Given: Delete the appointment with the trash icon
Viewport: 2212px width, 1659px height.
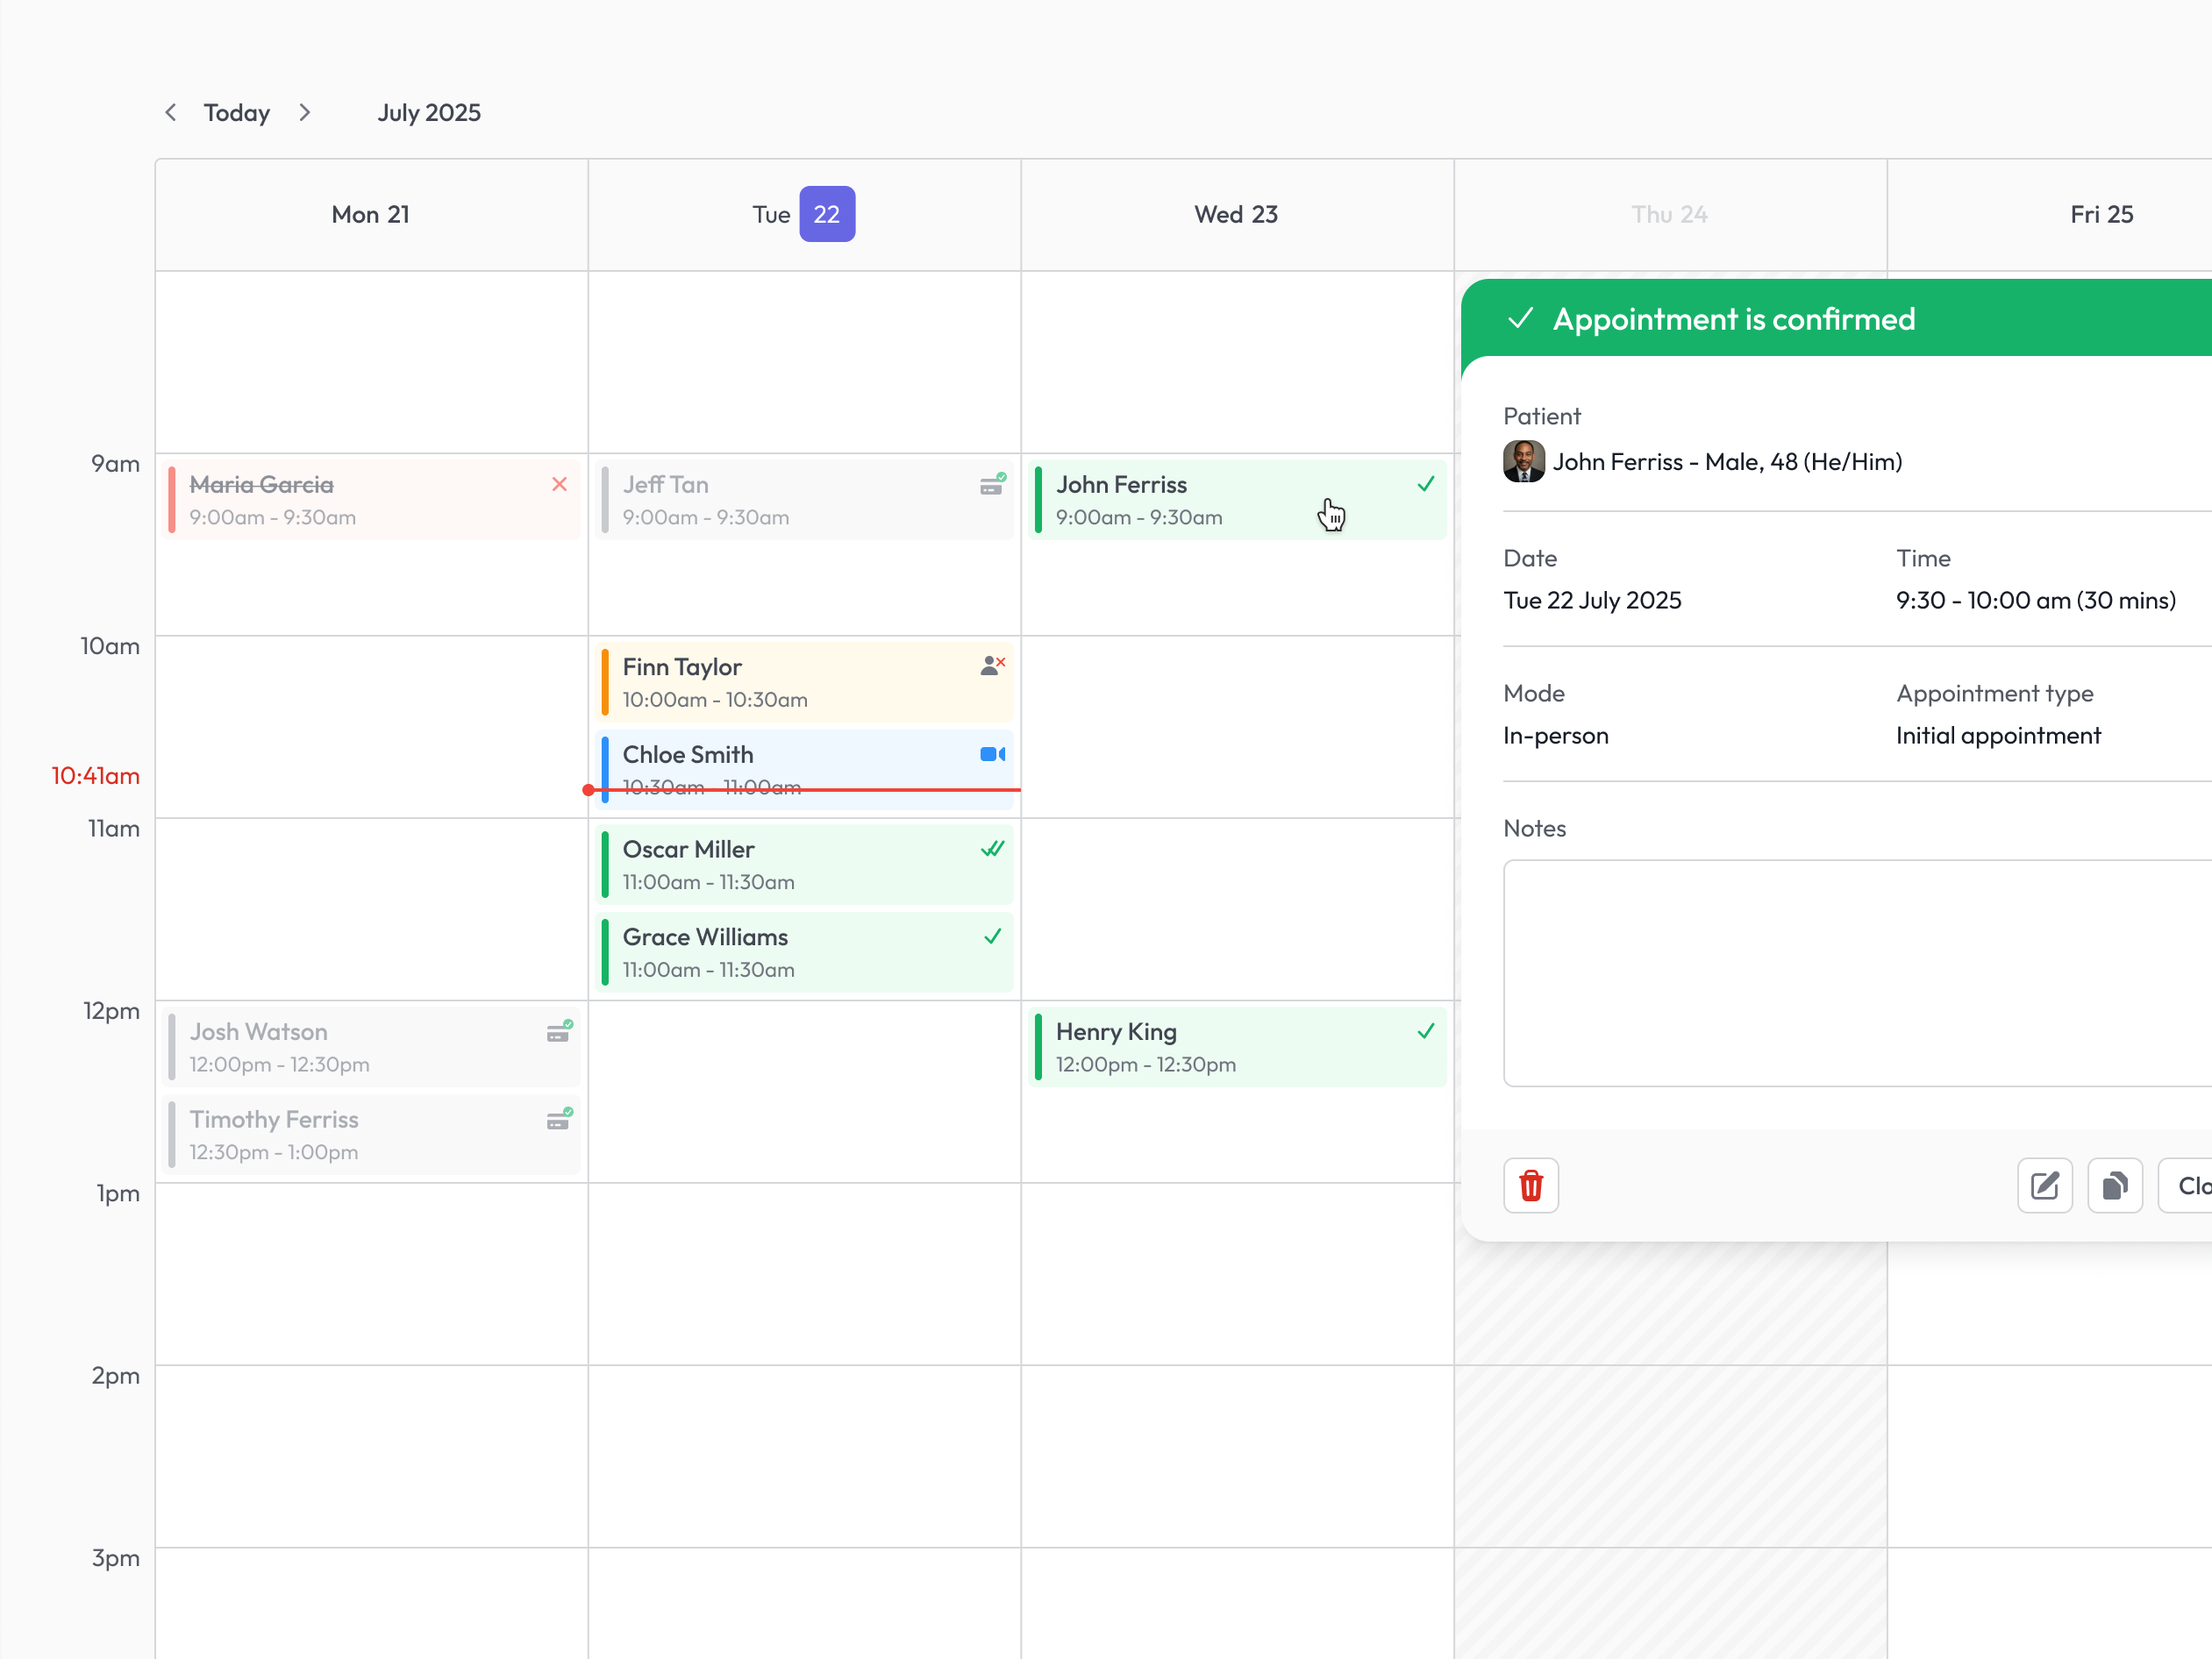Looking at the screenshot, I should (x=1530, y=1185).
